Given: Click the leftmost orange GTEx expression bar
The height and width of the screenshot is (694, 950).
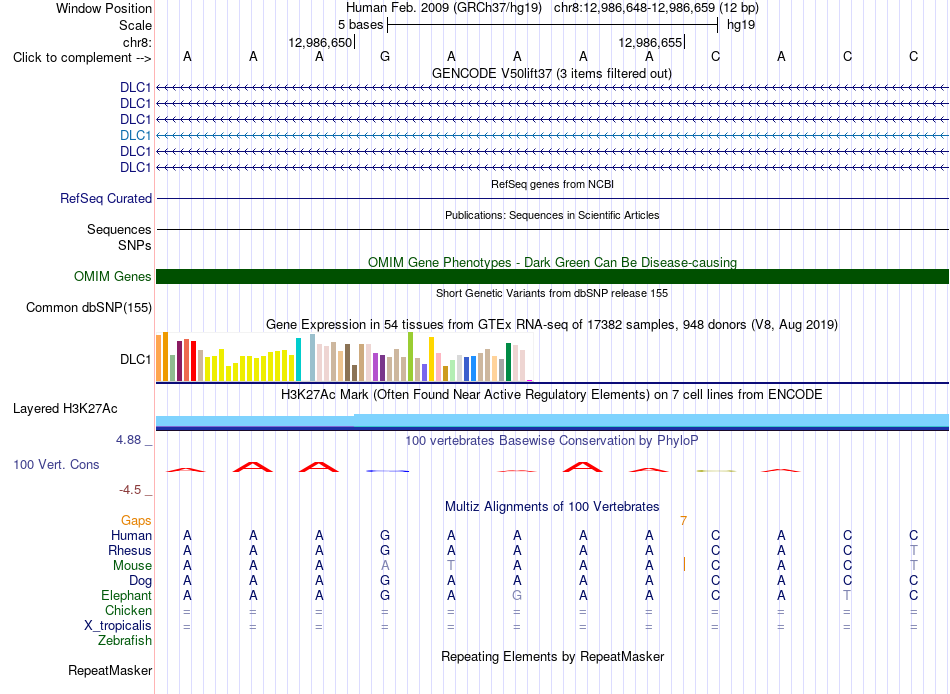Looking at the screenshot, I should click(x=159, y=358).
